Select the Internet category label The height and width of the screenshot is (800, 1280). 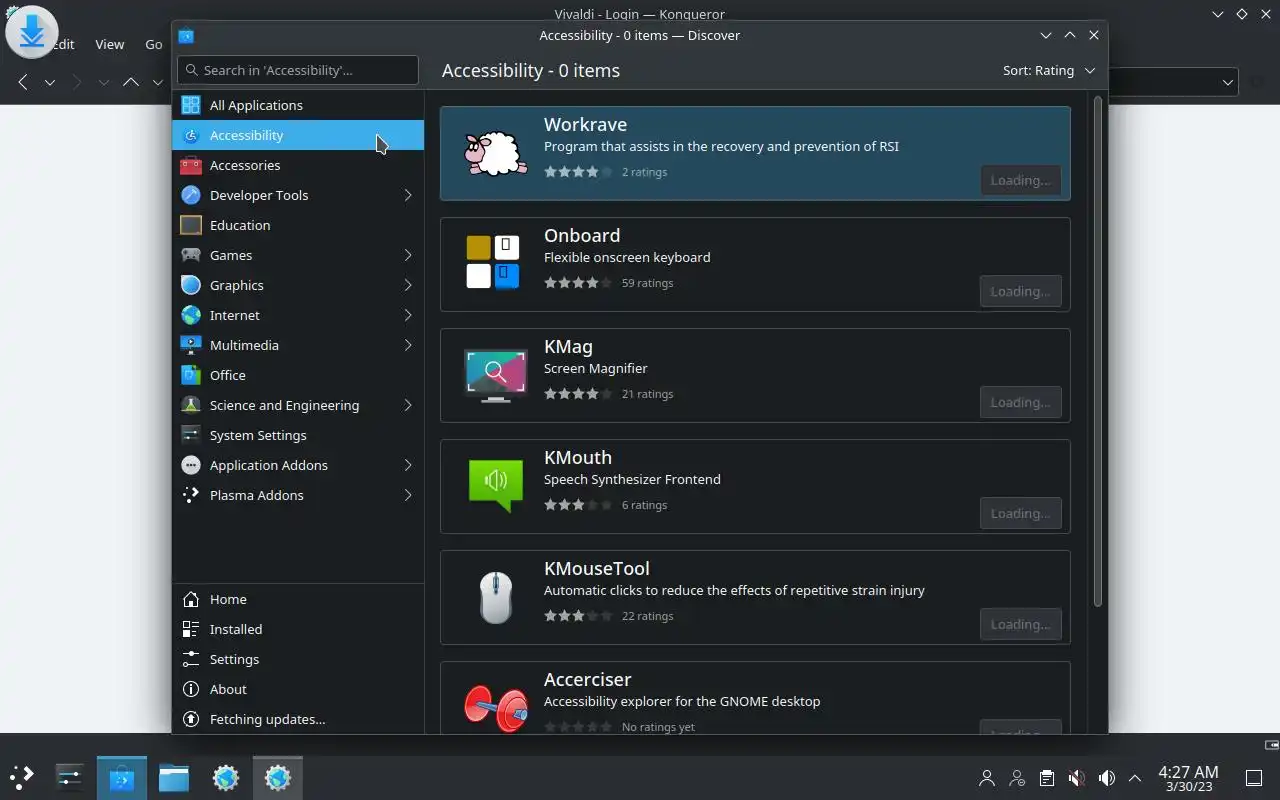235,315
